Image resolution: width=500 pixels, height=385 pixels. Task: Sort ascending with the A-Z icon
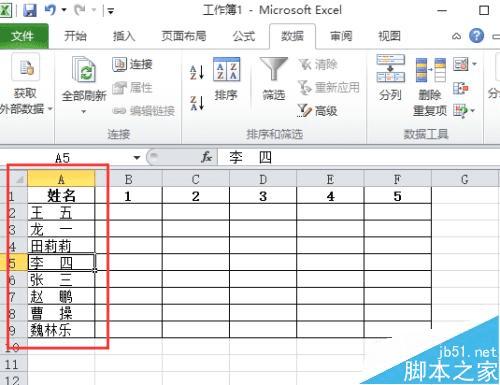pos(197,72)
